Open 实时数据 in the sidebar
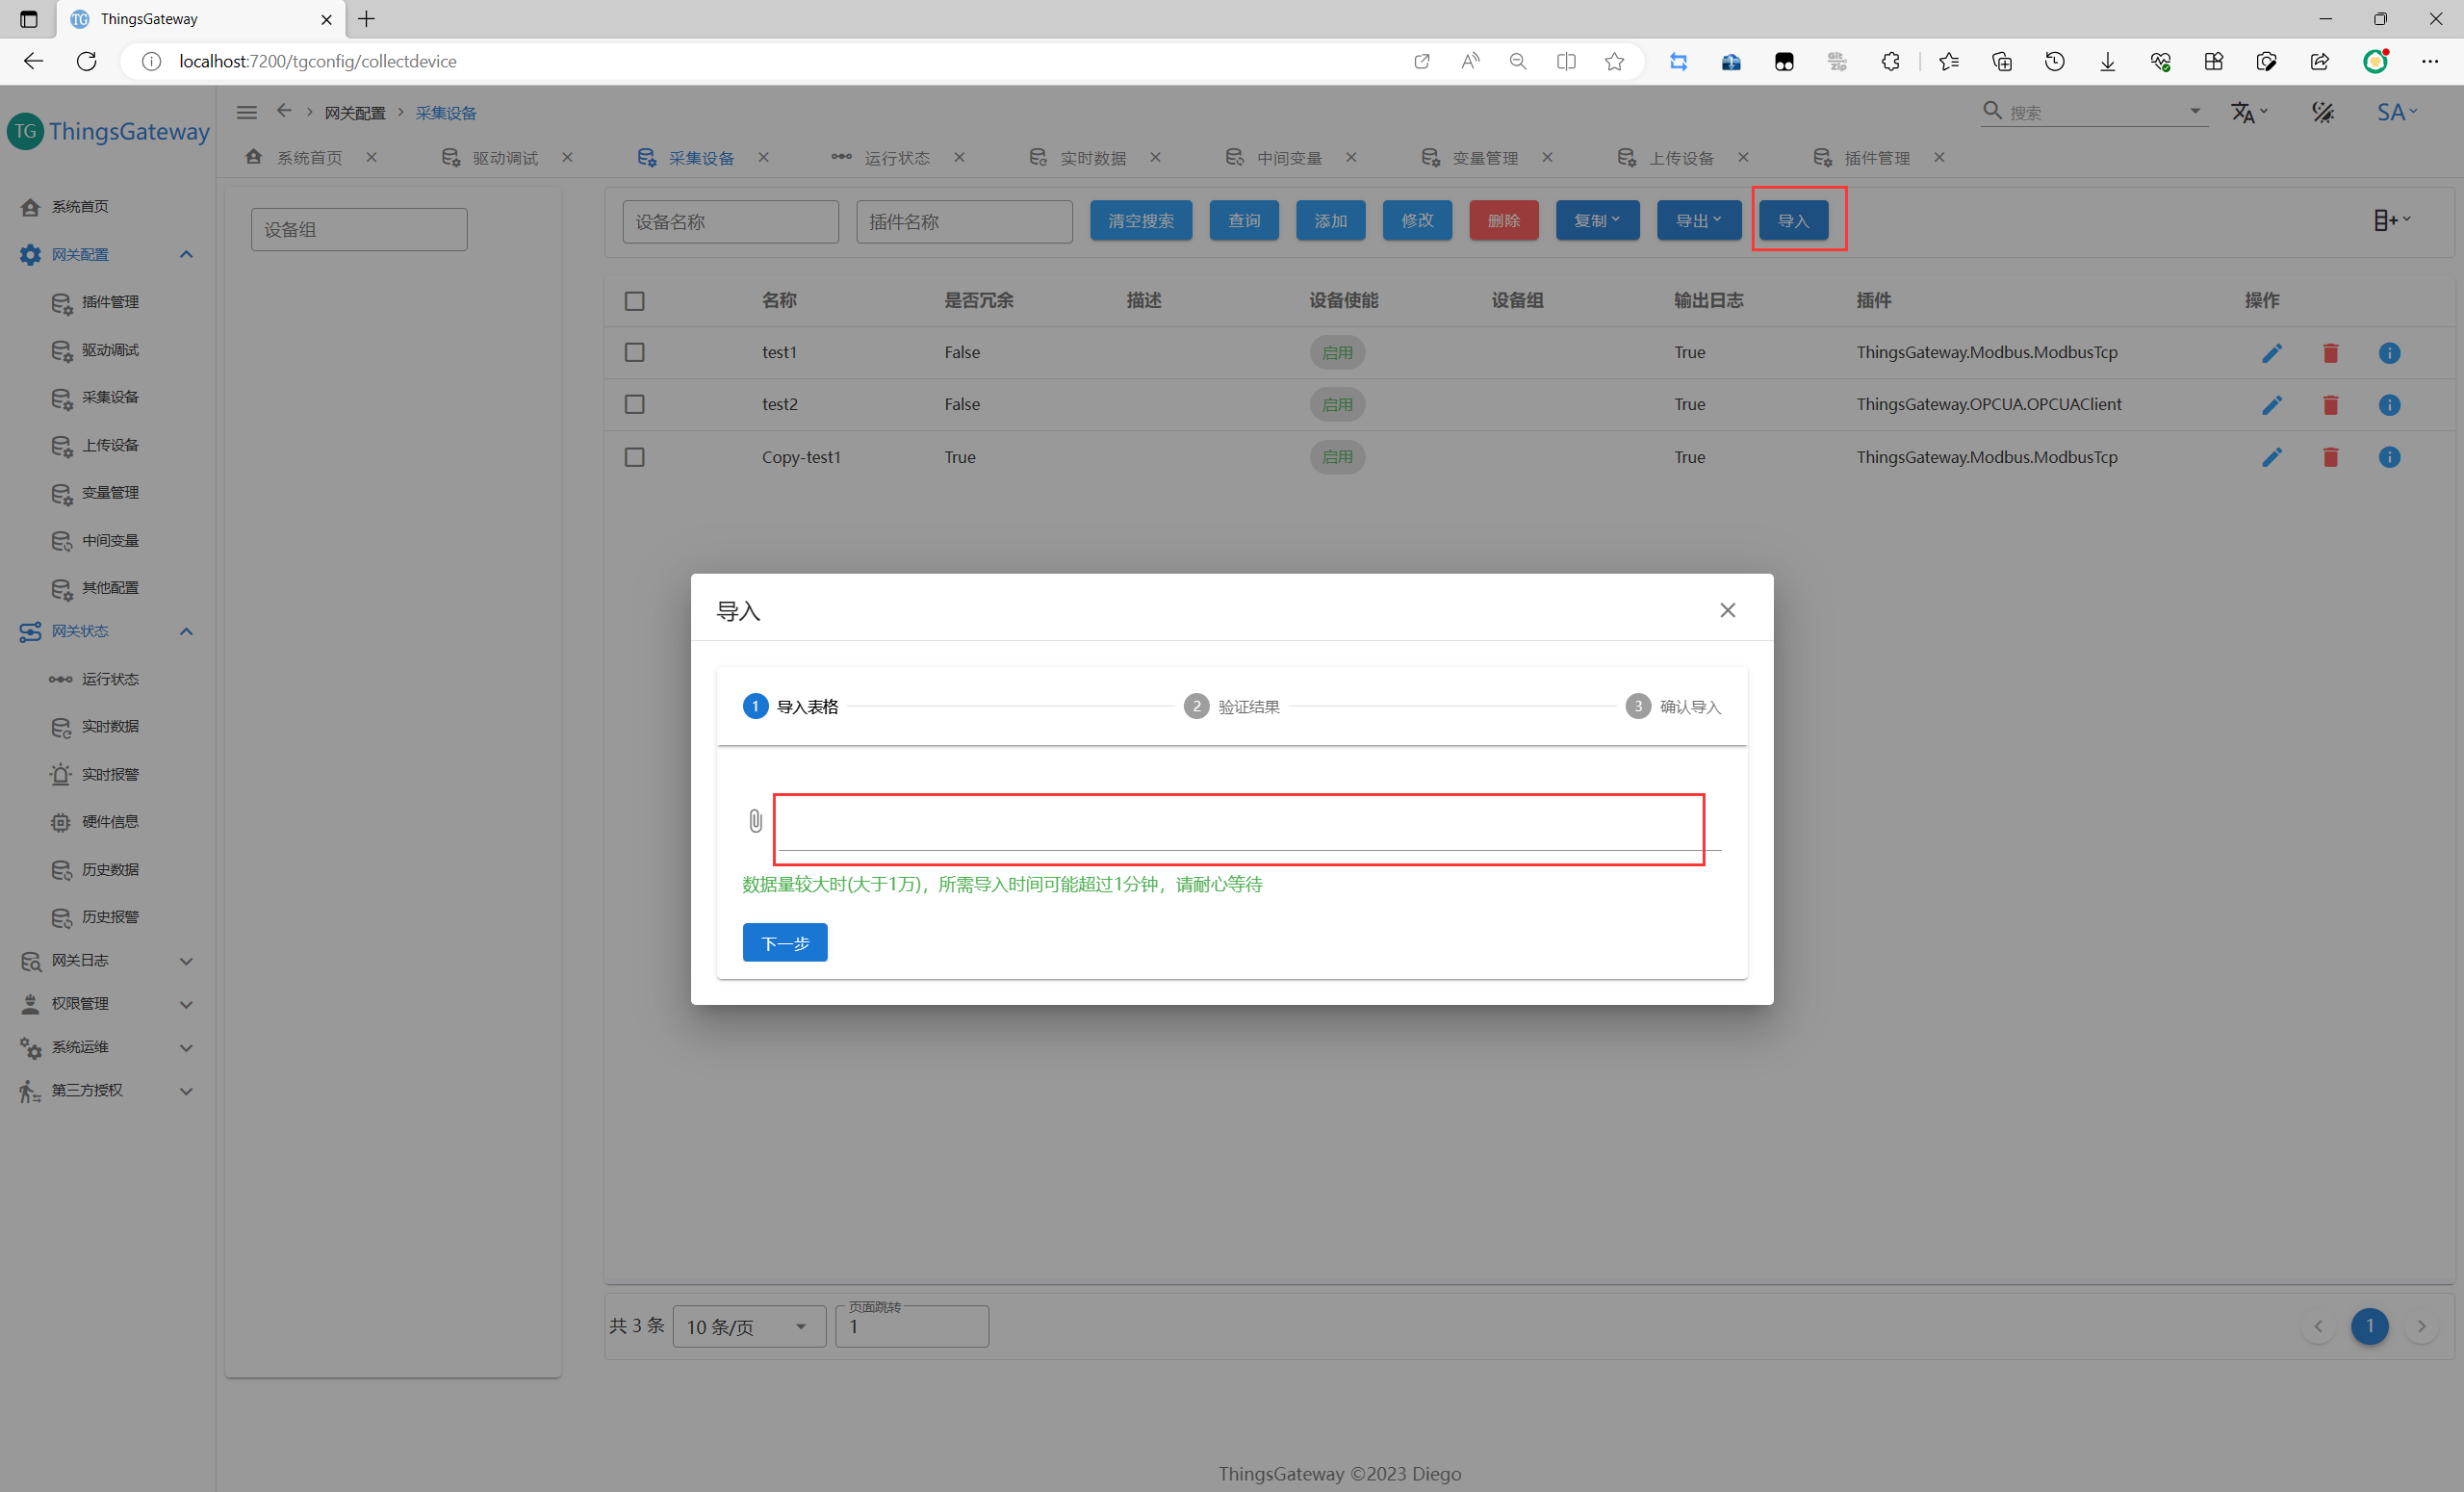2464x1492 pixels. pos(110,726)
